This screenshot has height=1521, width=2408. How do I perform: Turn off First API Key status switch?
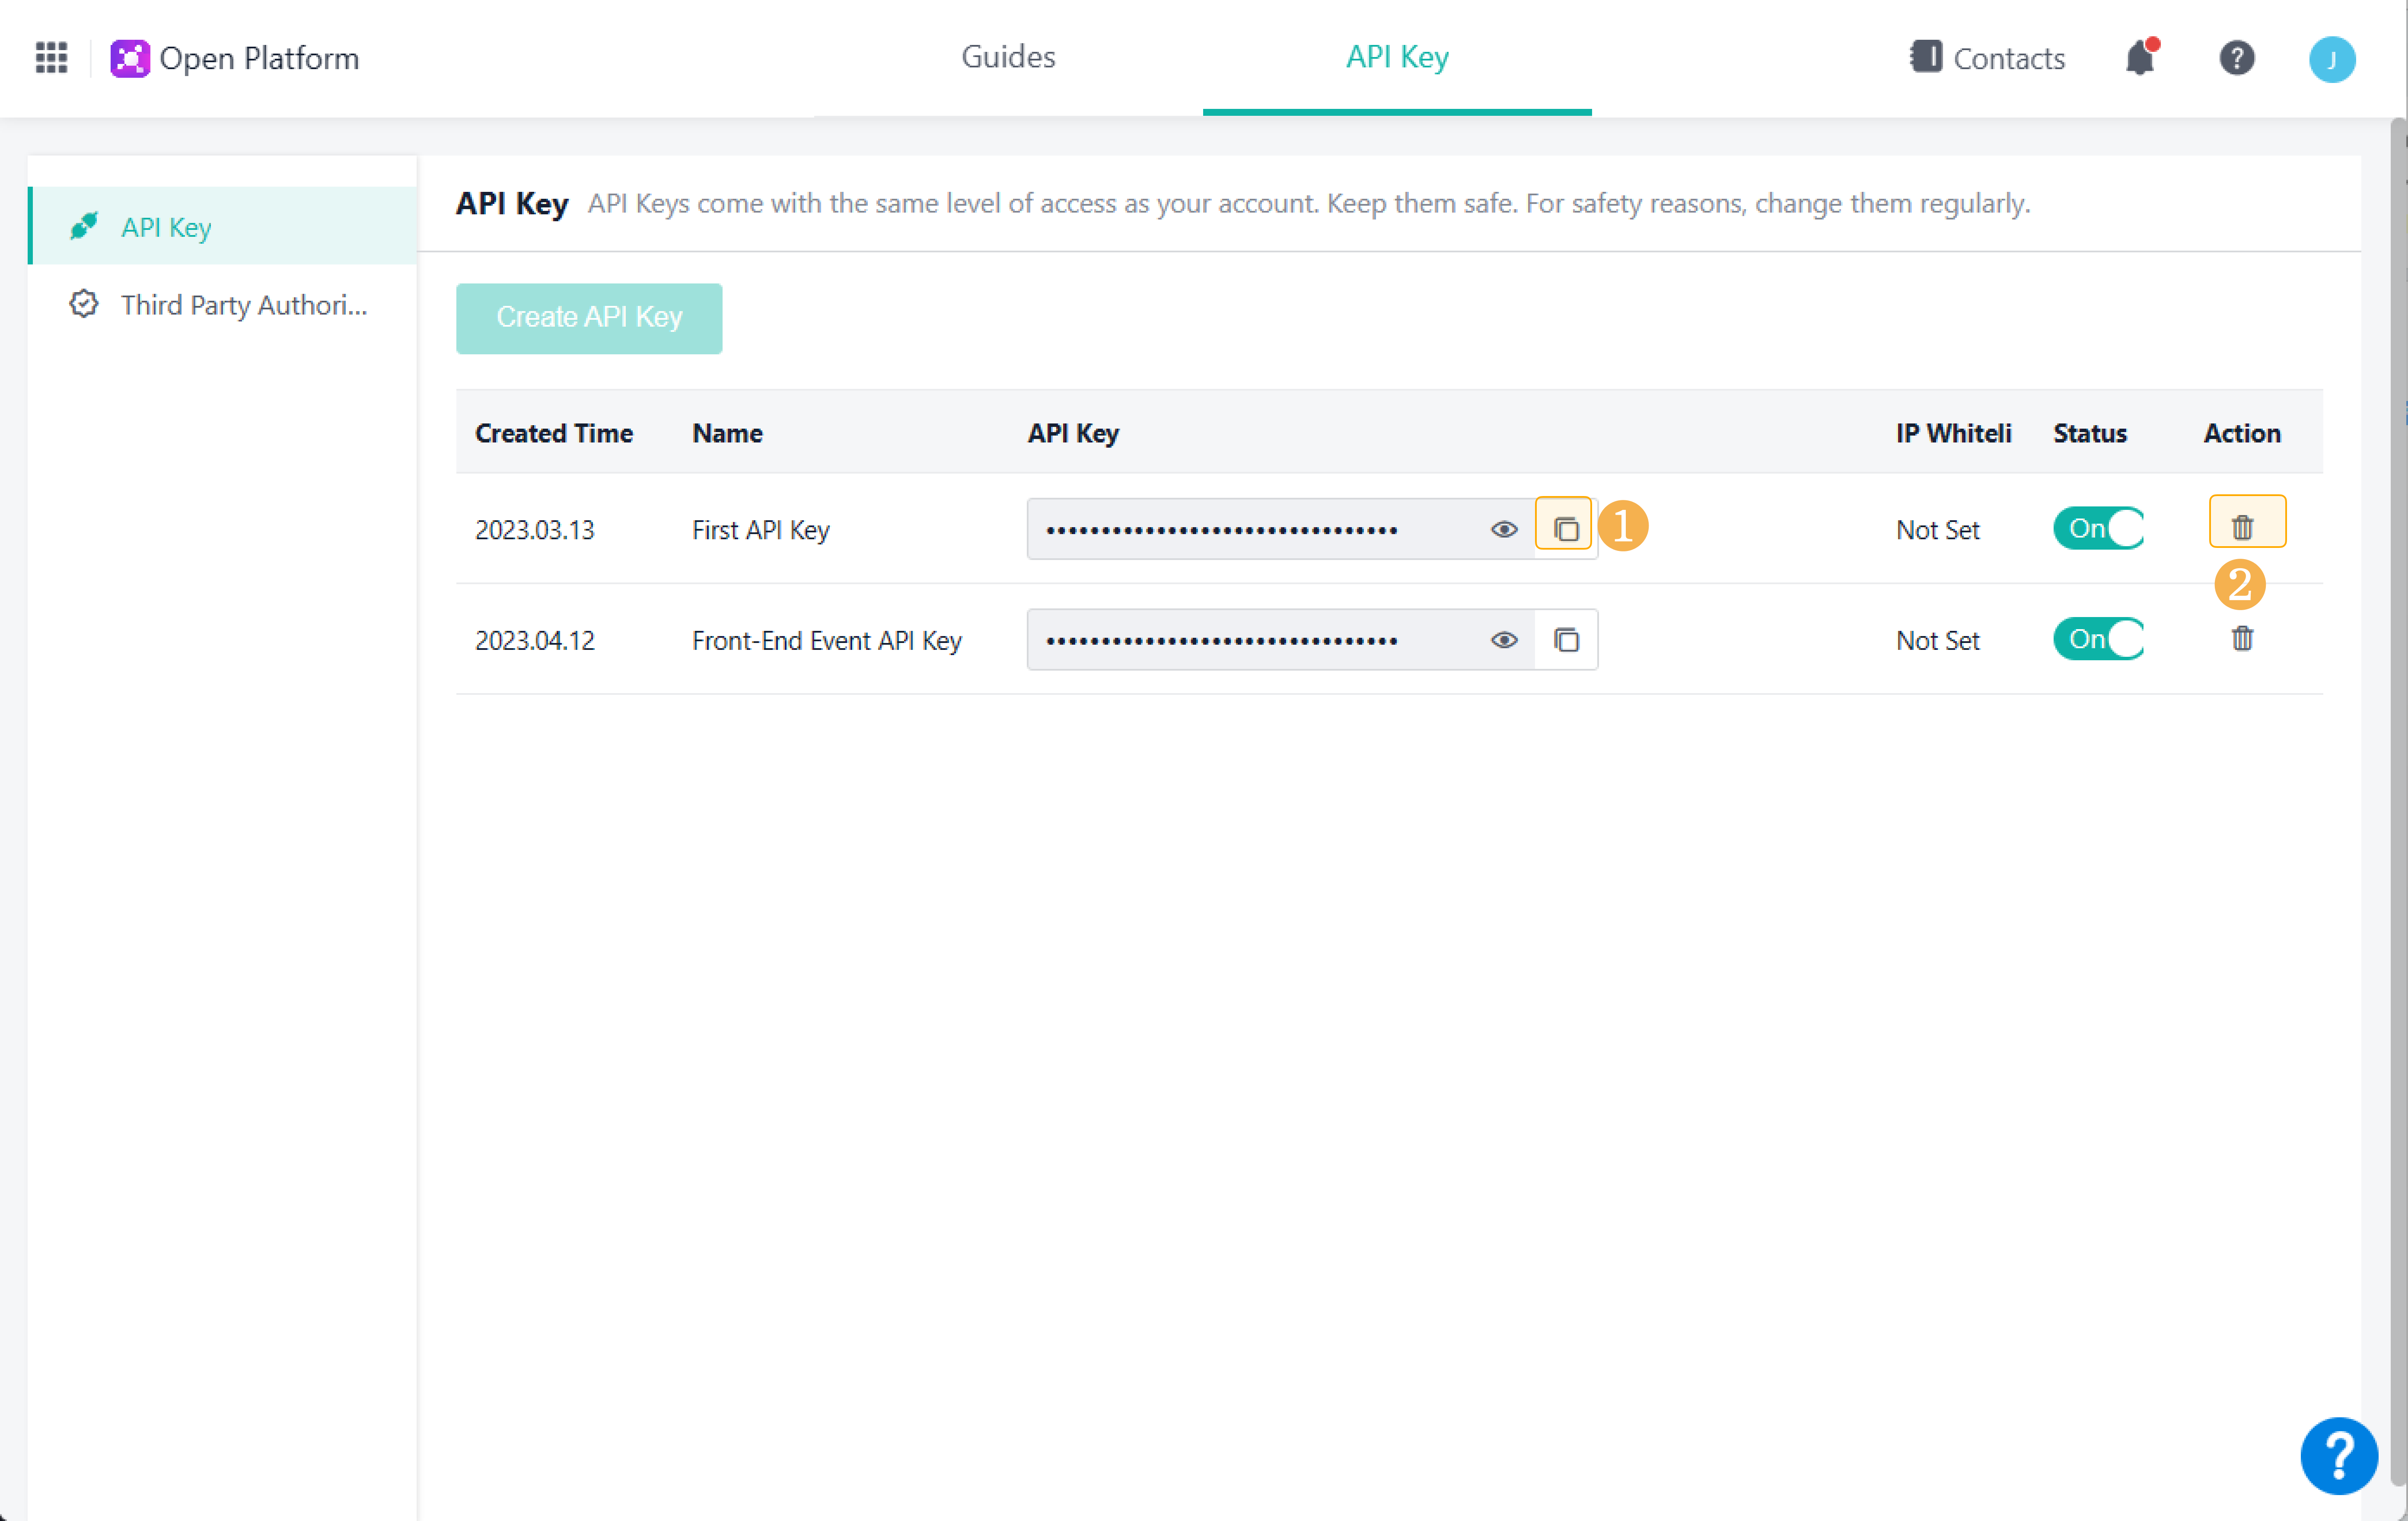[2098, 528]
